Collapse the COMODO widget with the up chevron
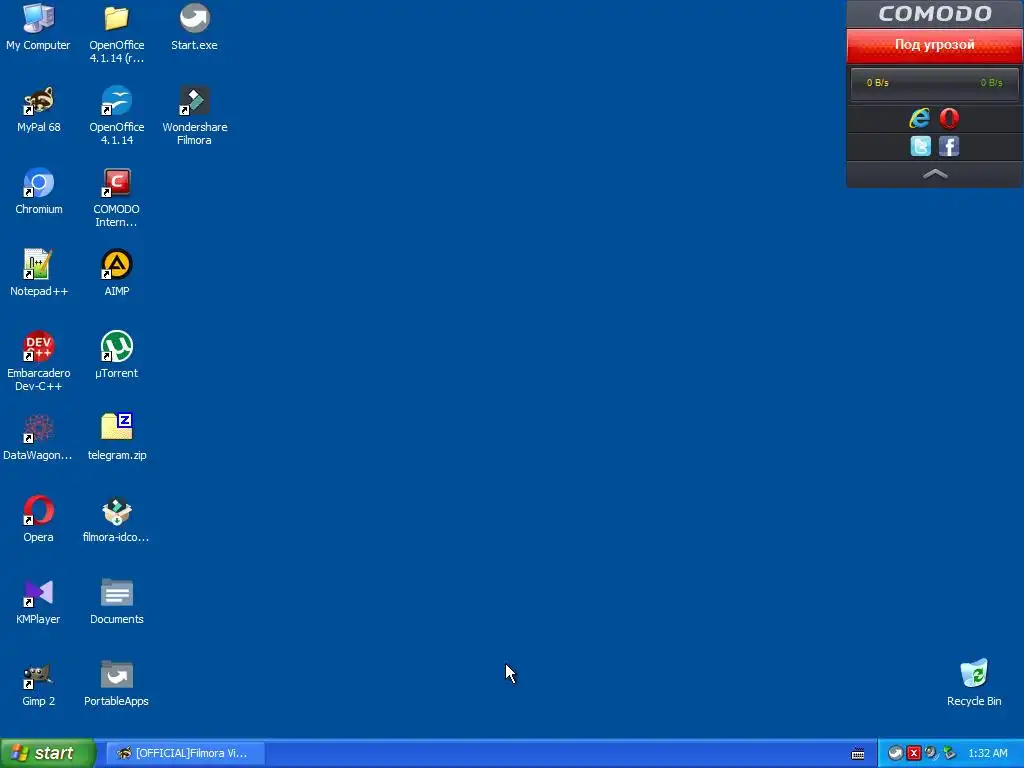1024x768 pixels. 935,174
